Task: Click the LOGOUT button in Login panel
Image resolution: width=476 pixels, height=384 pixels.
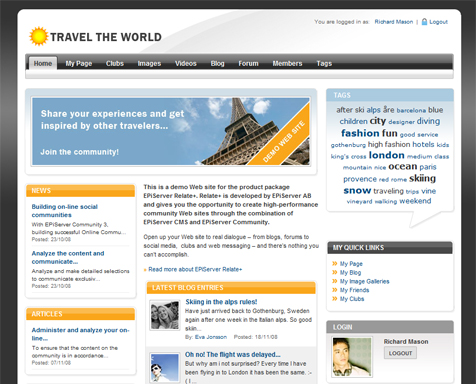Action: click(400, 353)
